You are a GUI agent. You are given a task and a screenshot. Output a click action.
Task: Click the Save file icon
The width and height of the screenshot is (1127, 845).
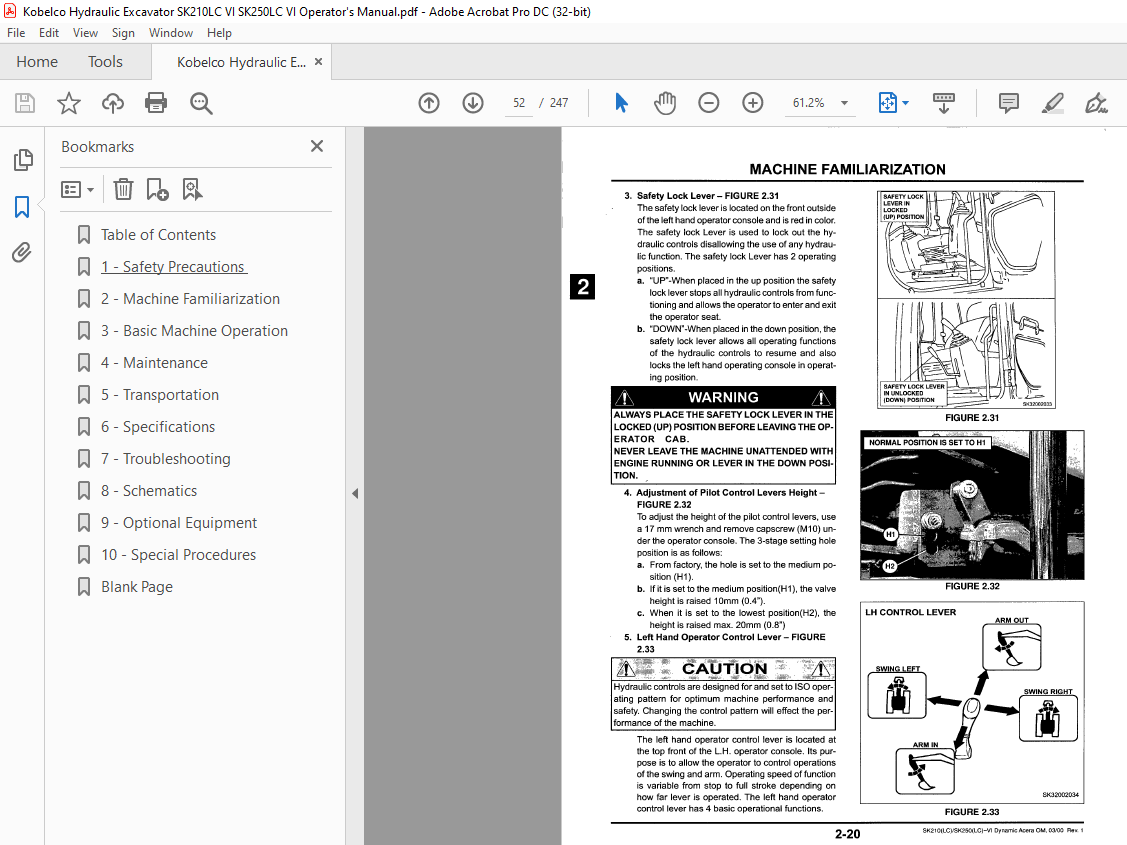coord(24,103)
